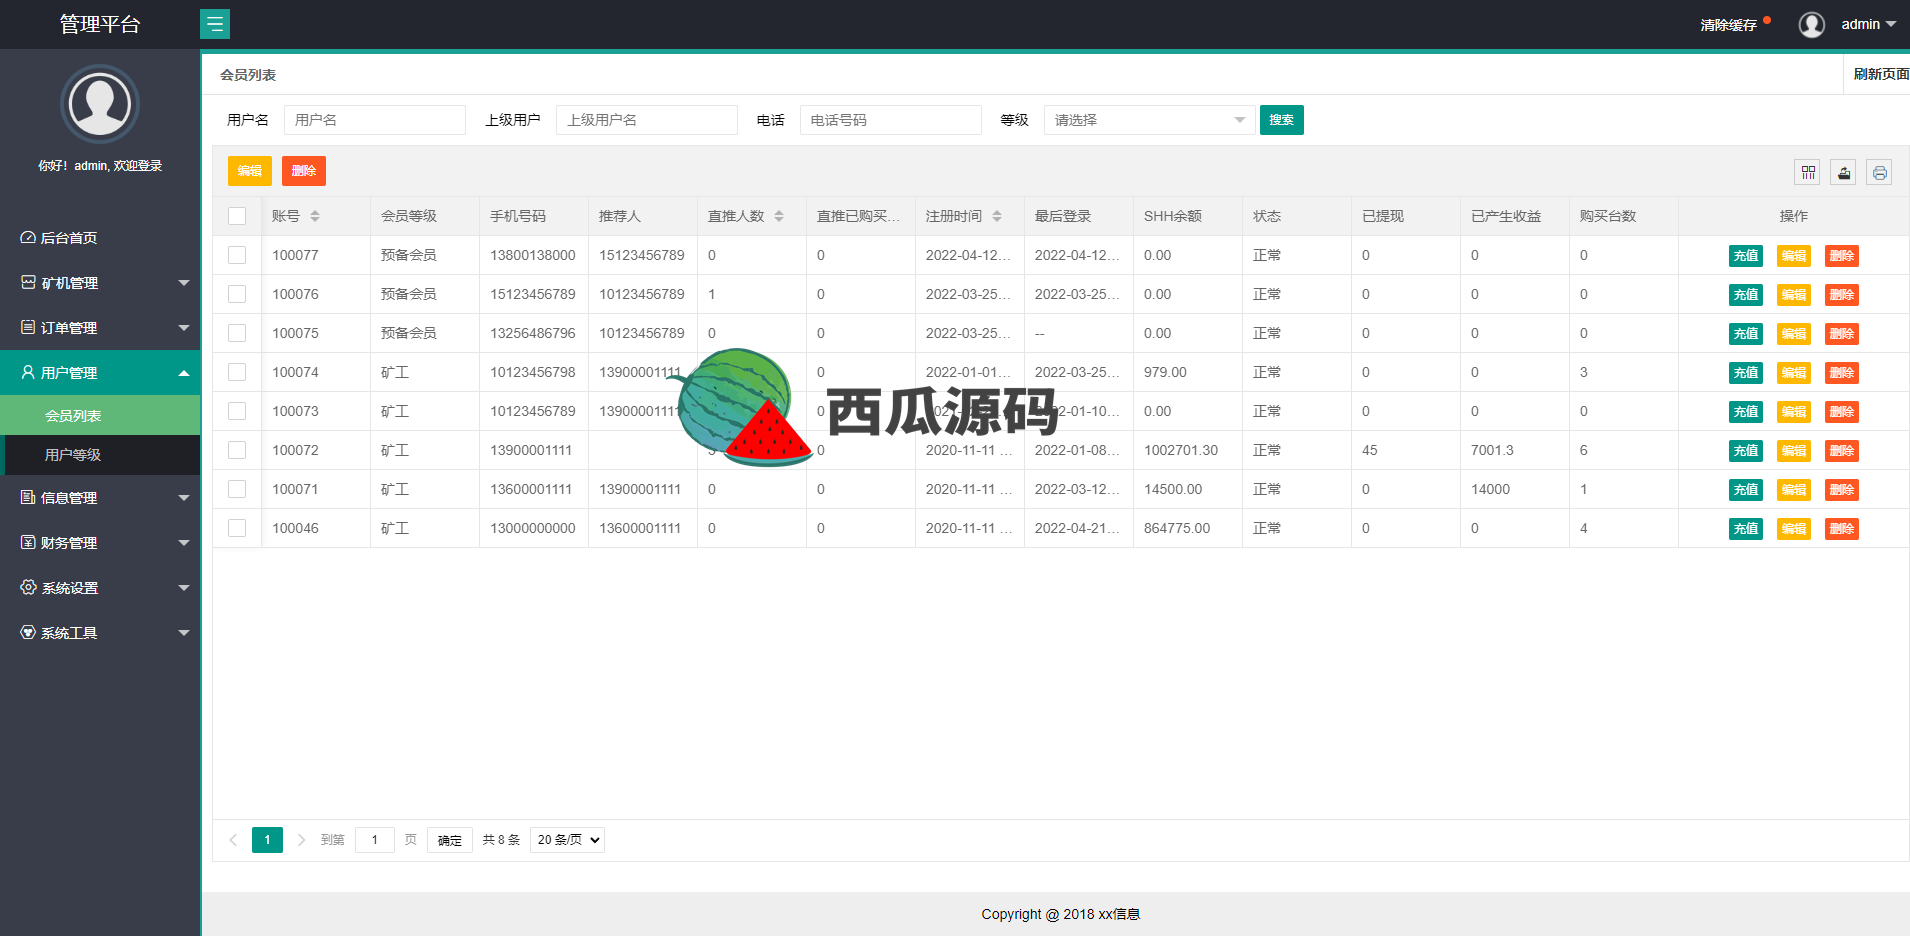The image size is (1910, 936).
Task: Click 编辑 for account 100076
Action: pos(1794,295)
